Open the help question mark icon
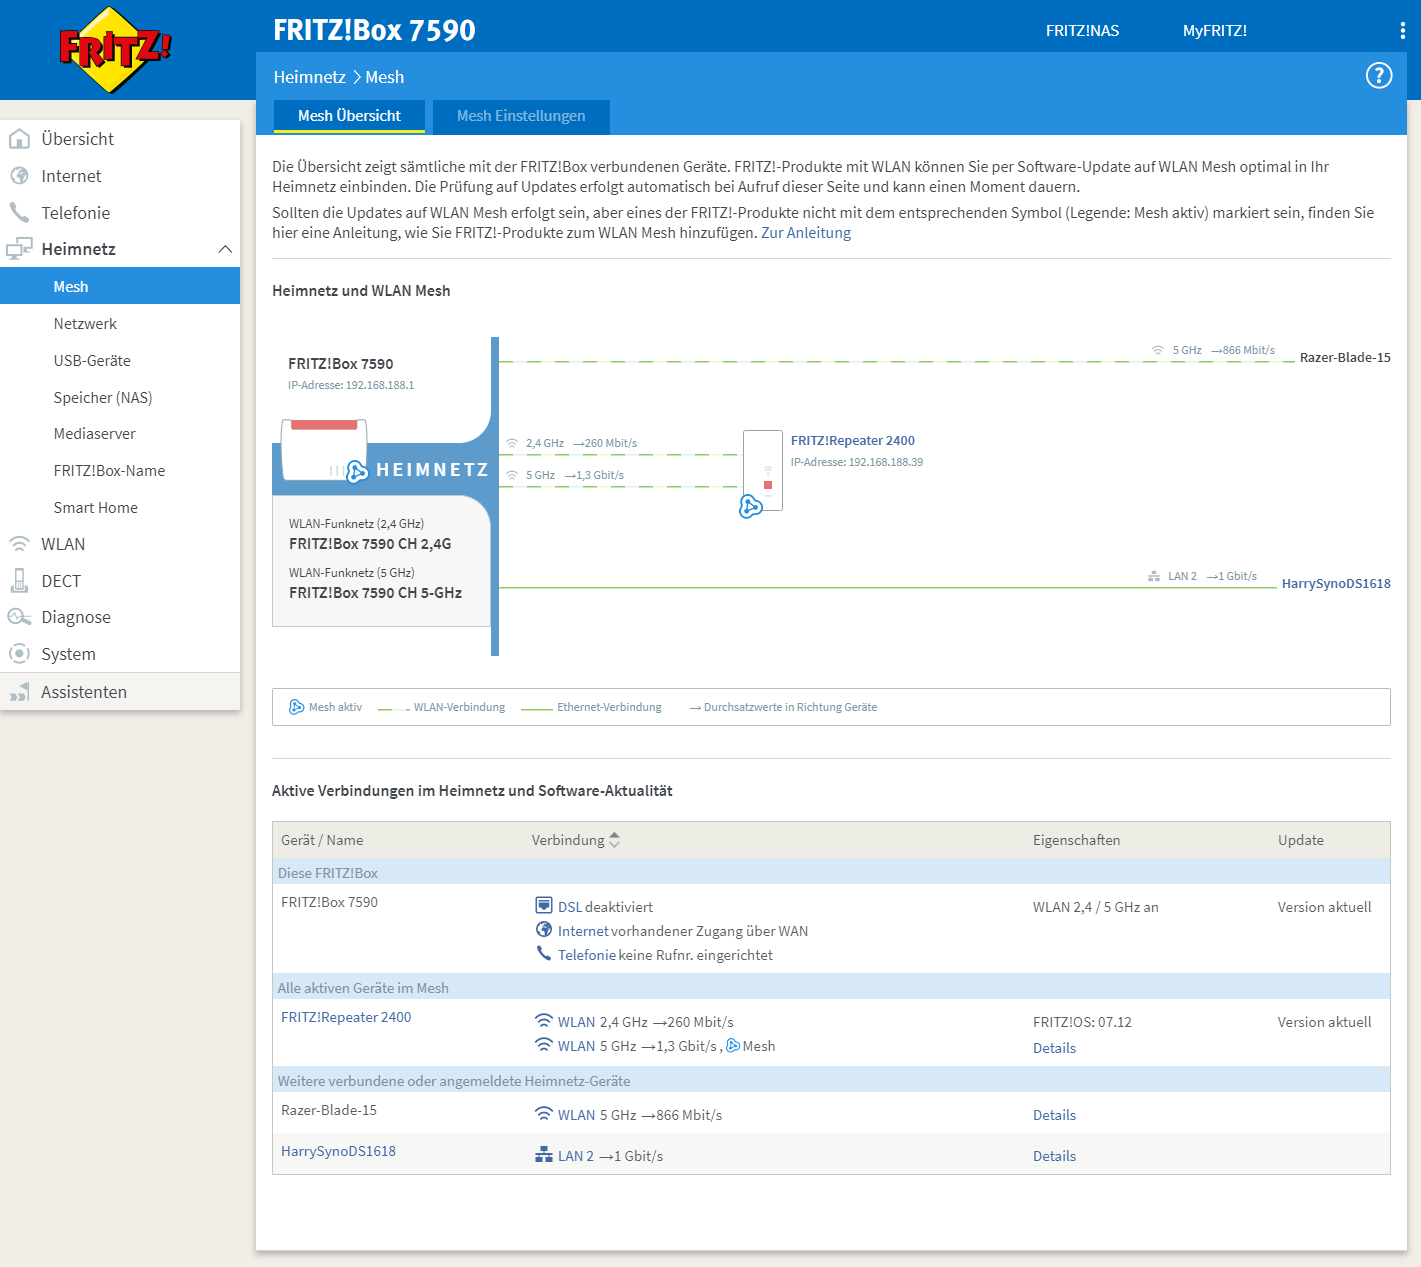The height and width of the screenshot is (1267, 1421). pyautogui.click(x=1378, y=76)
